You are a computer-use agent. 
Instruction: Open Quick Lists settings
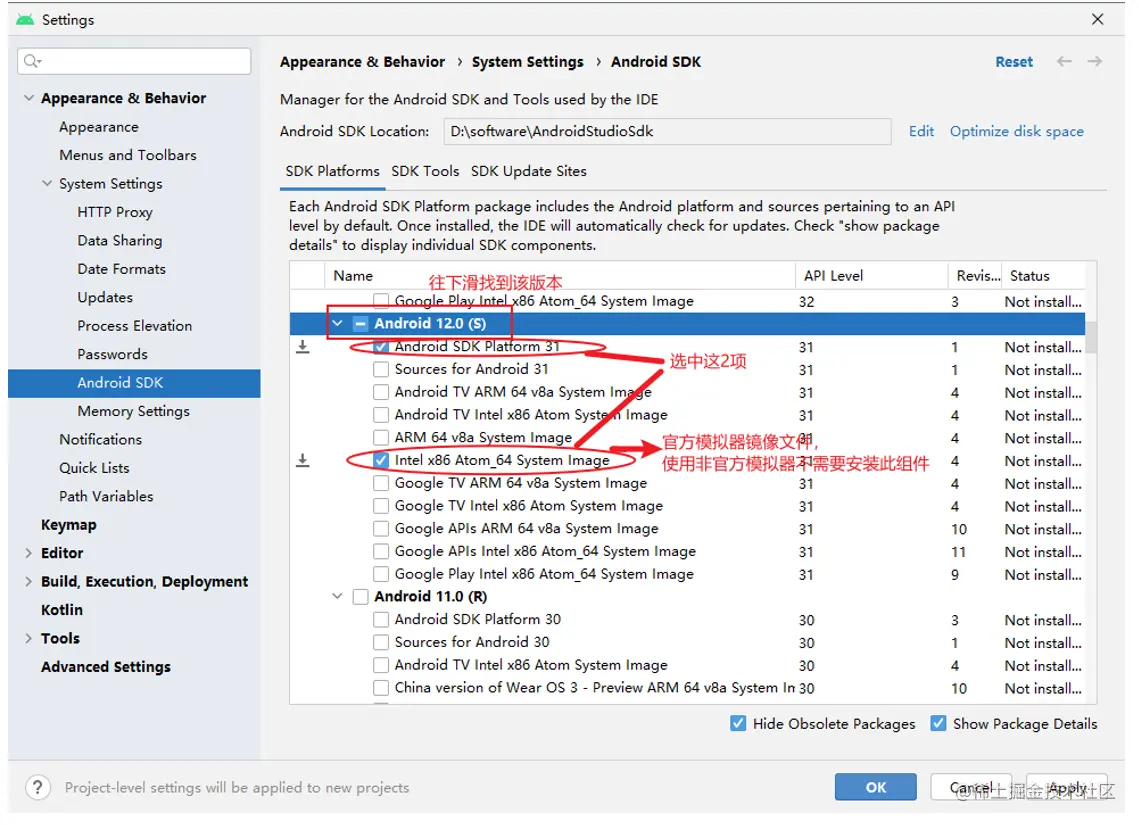pyautogui.click(x=94, y=468)
